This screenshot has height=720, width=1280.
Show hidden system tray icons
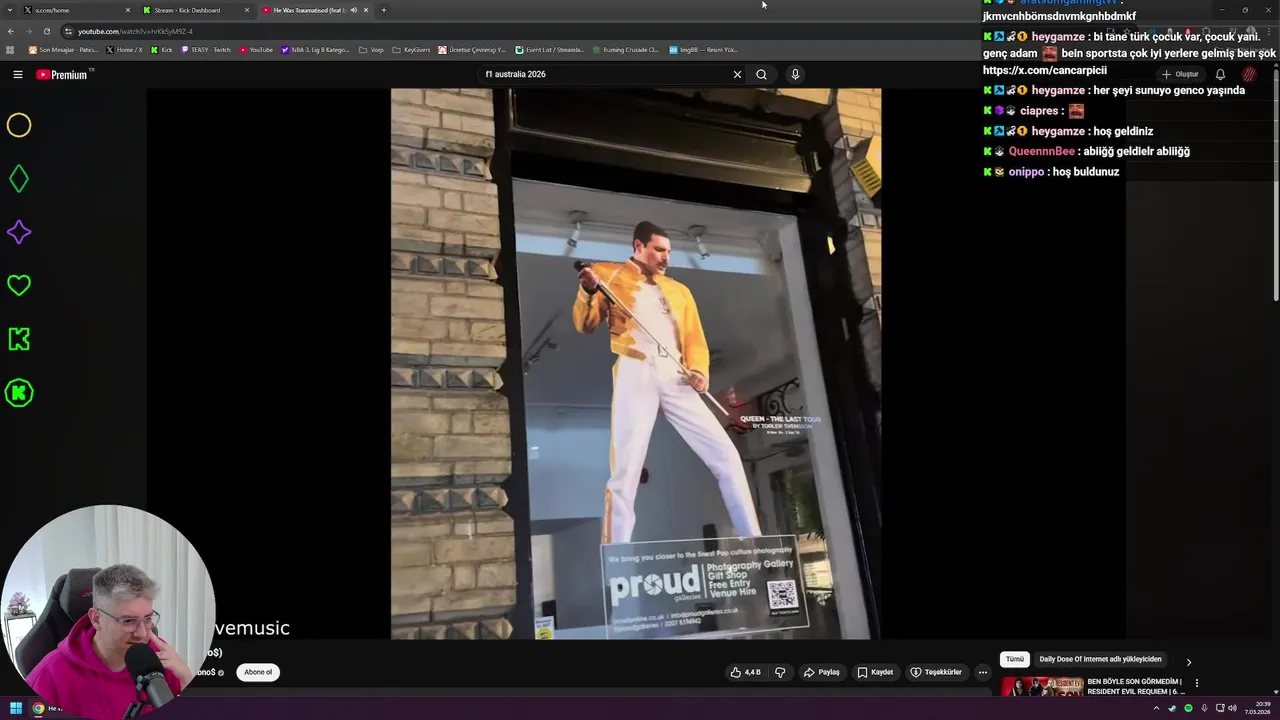coord(1156,708)
